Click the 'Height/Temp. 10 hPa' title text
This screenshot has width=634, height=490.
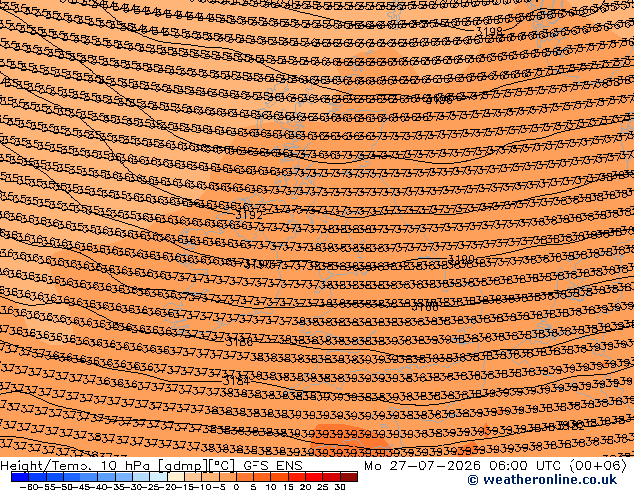pos(76,466)
